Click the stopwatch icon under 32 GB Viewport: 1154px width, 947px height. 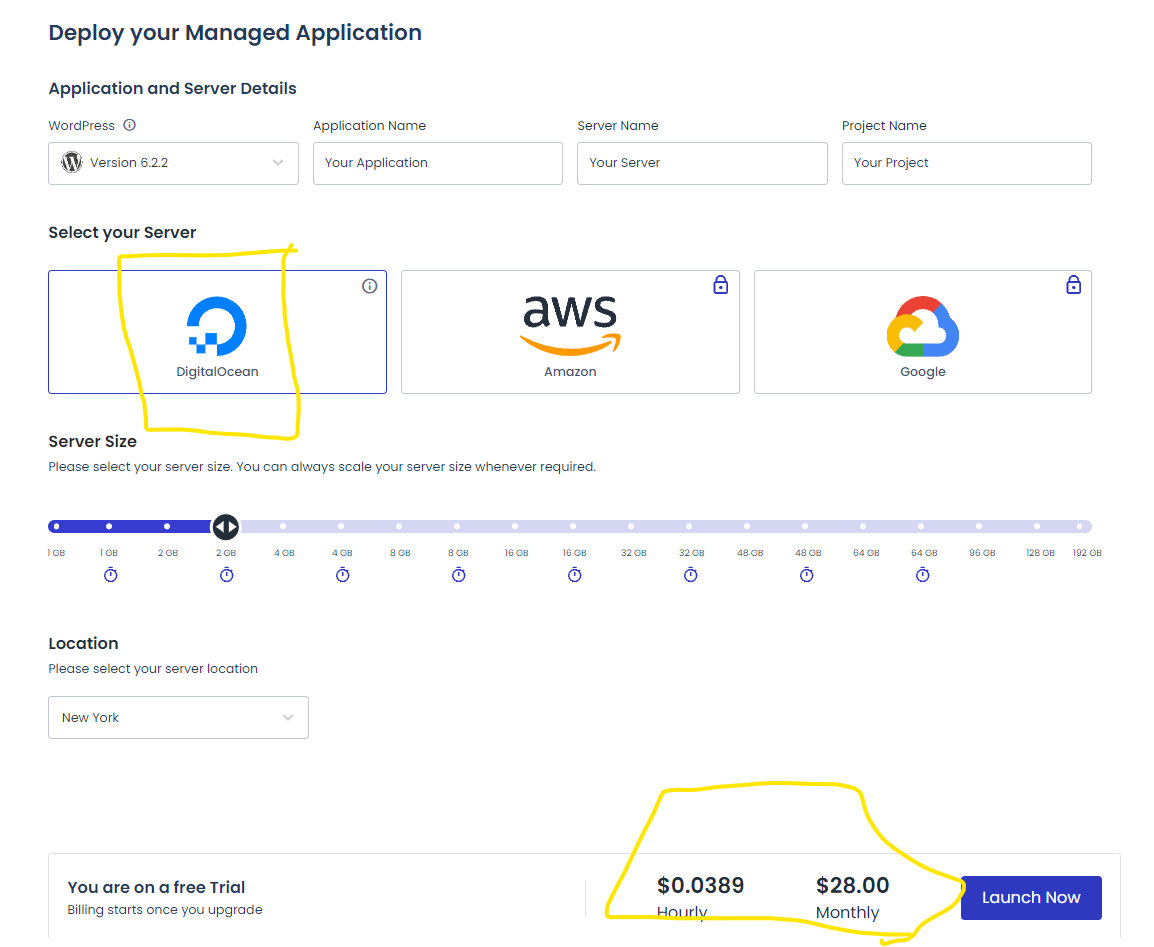pyautogui.click(x=690, y=575)
